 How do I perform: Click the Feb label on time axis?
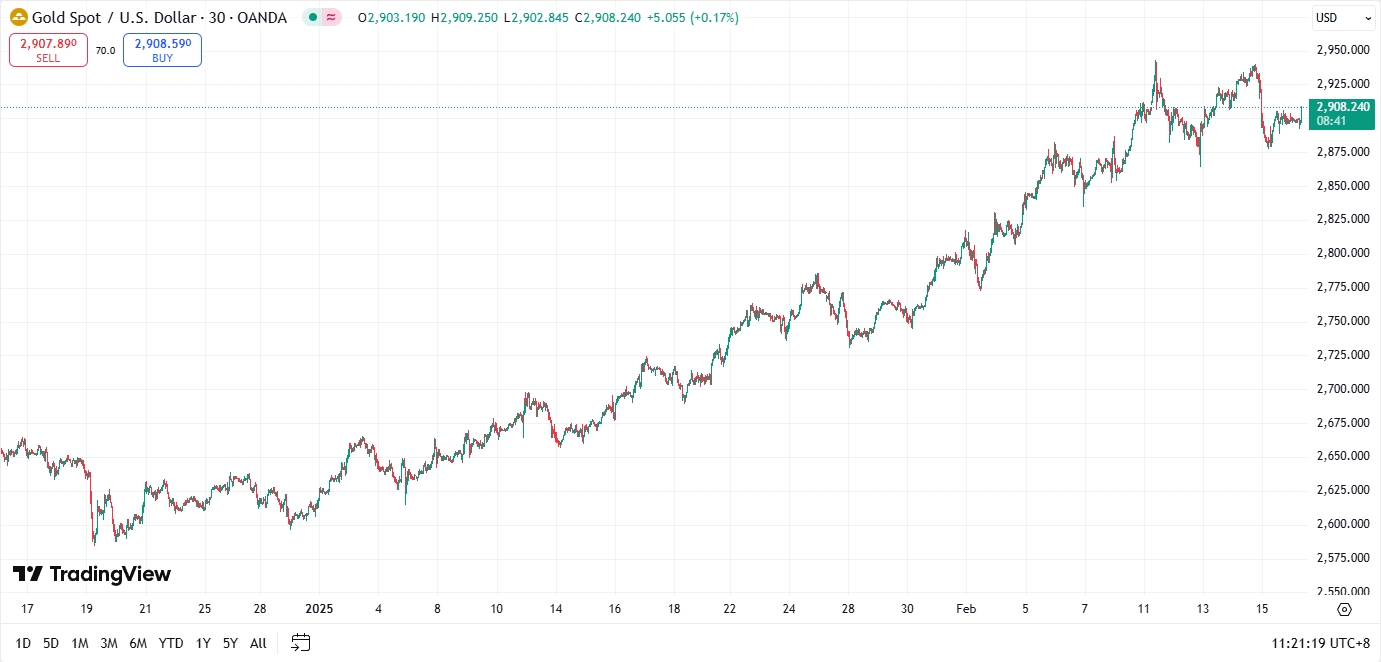(966, 608)
